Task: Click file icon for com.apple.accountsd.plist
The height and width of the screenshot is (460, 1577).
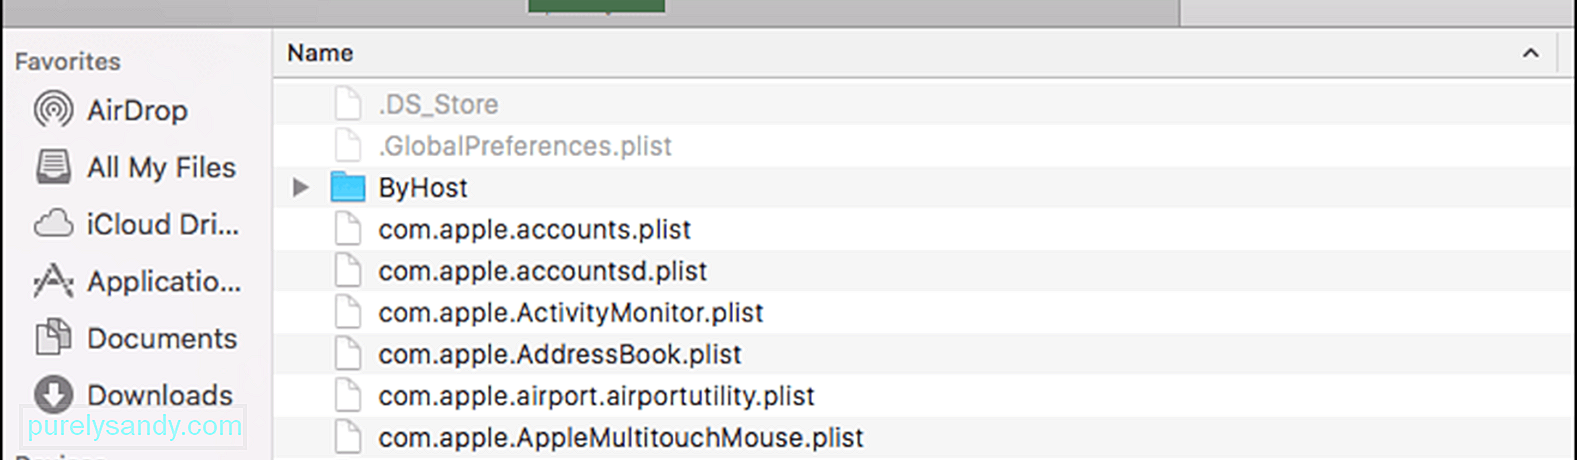Action: (x=347, y=270)
